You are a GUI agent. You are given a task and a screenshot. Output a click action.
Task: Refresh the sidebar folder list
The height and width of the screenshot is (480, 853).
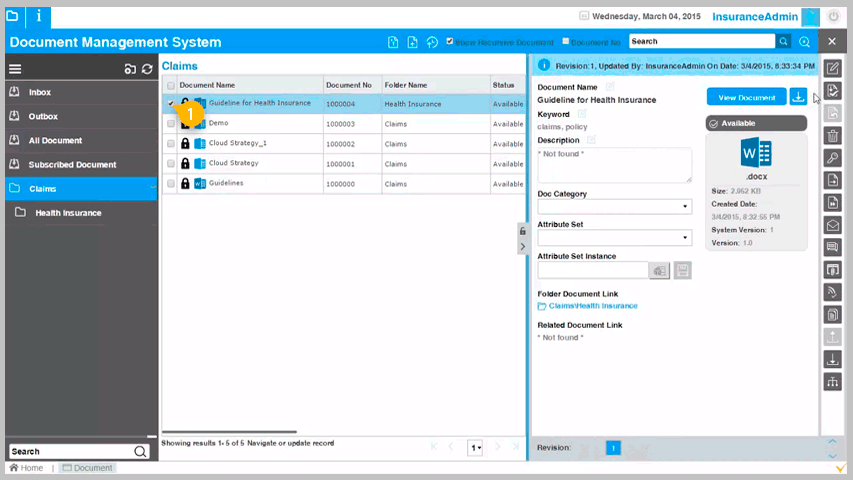[147, 69]
